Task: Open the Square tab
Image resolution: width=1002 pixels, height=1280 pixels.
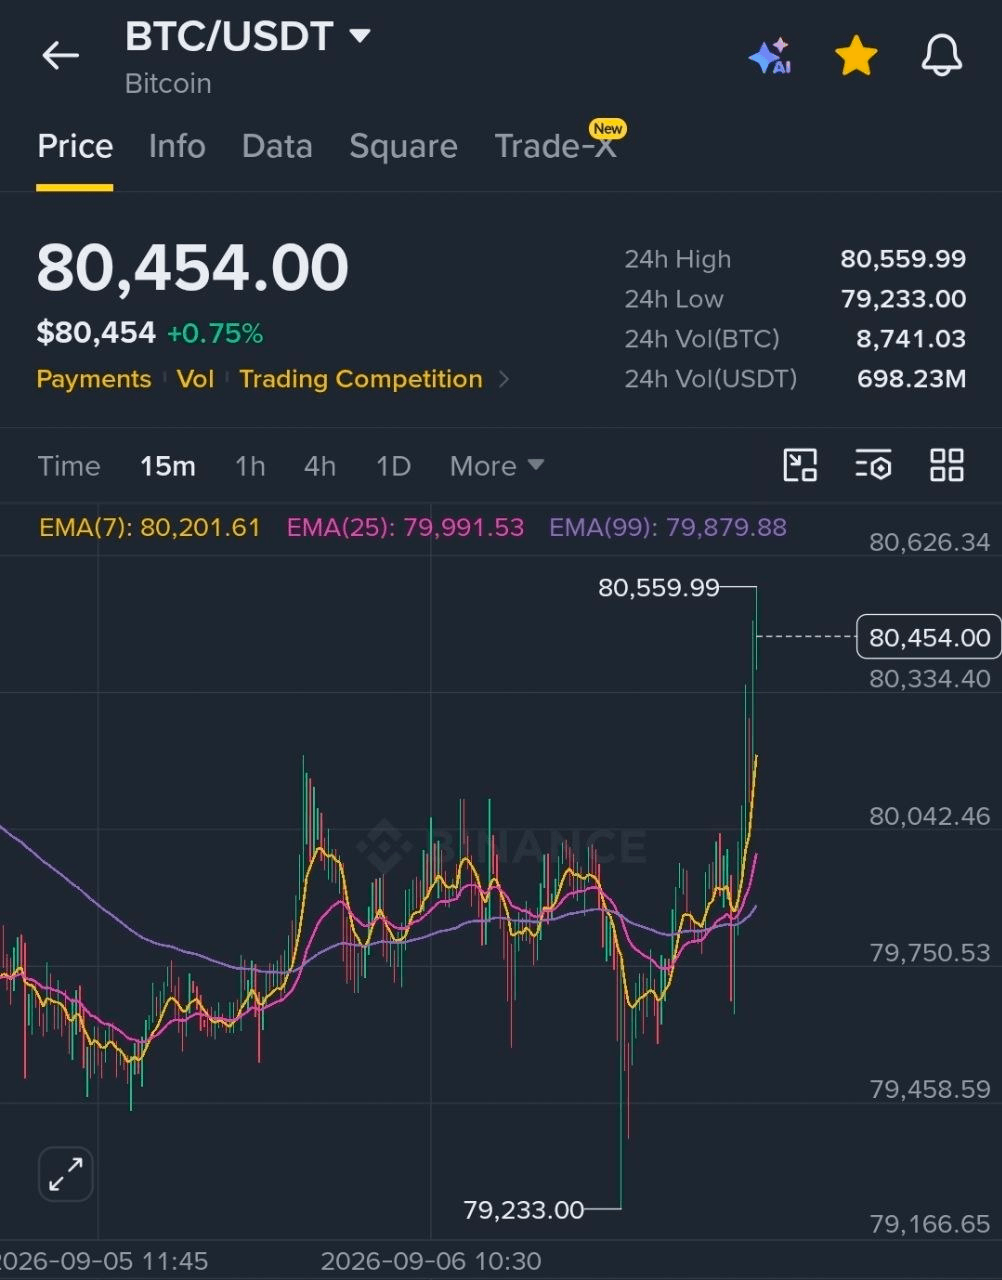Action: pos(403,147)
